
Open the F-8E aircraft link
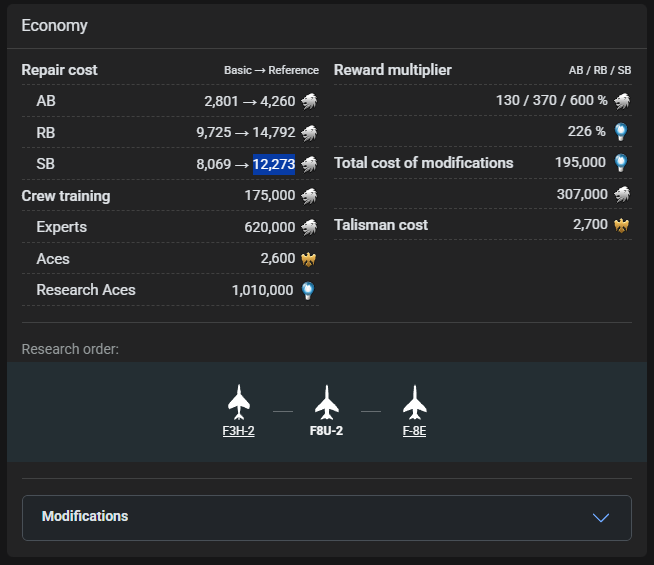click(414, 431)
